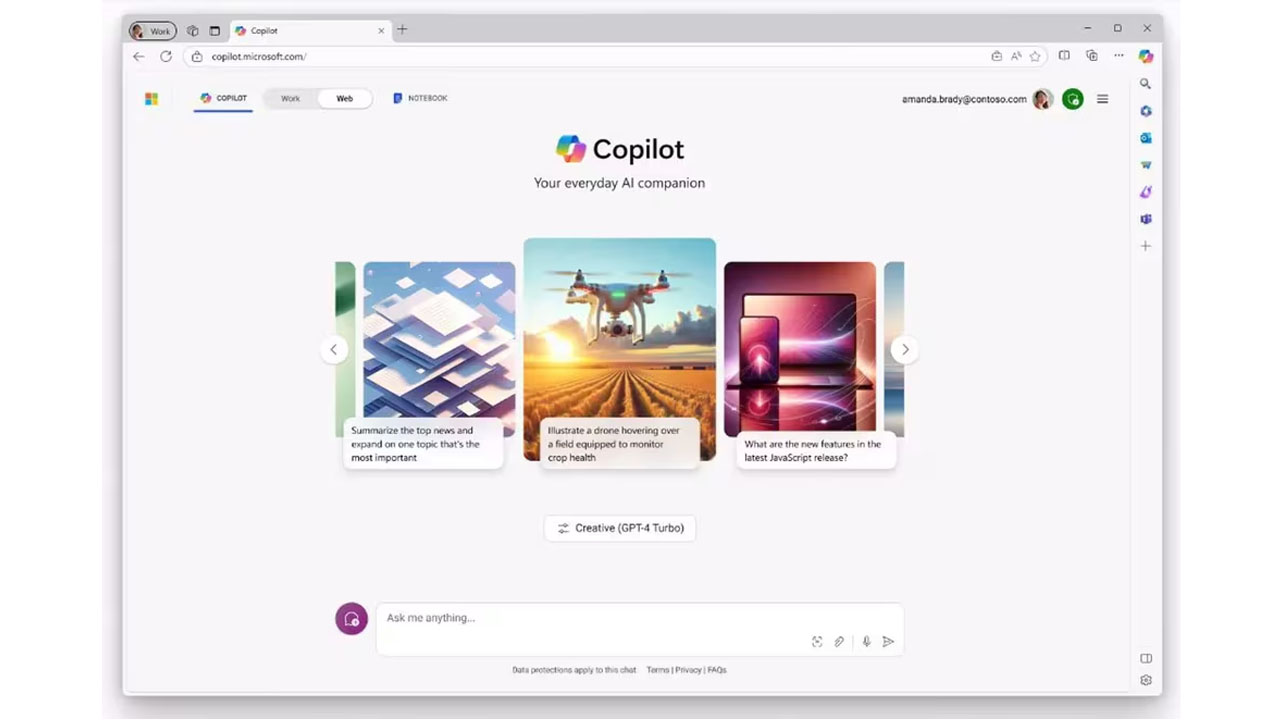The height and width of the screenshot is (720, 1280).
Task: Open the Creative (GPT-4 Turbo) style selector
Action: point(620,528)
